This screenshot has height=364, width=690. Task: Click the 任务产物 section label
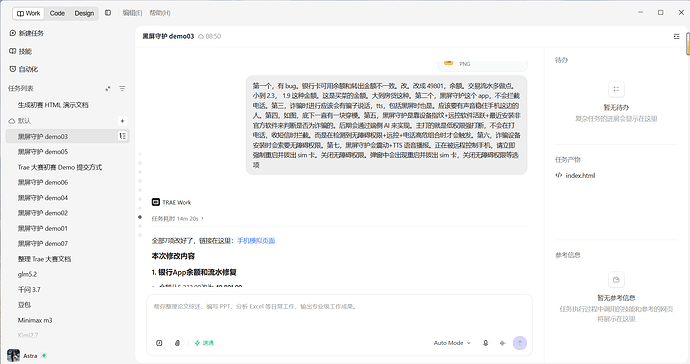pos(568,160)
